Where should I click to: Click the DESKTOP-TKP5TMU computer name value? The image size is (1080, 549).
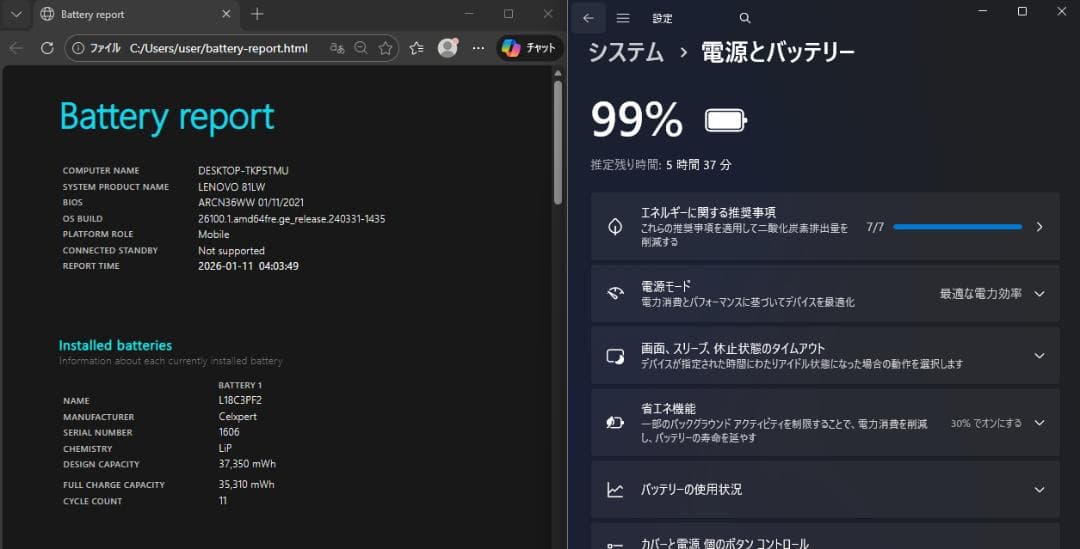243,170
